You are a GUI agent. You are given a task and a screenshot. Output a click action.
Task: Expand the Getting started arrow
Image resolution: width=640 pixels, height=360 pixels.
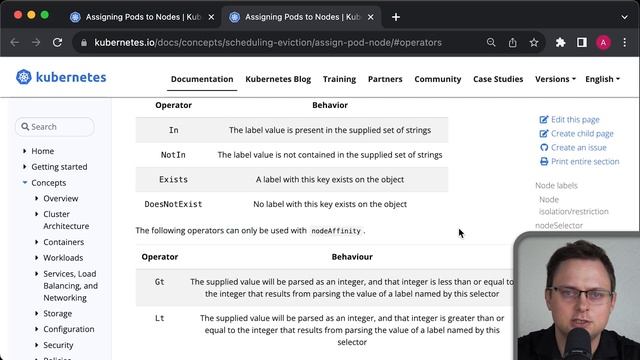24,167
